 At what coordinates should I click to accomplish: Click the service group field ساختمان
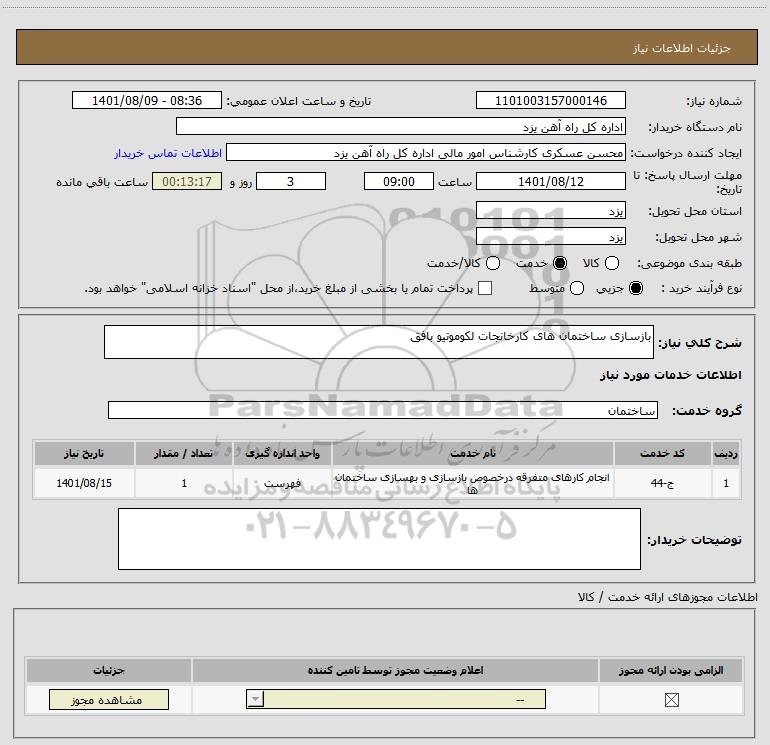pyautogui.click(x=383, y=410)
